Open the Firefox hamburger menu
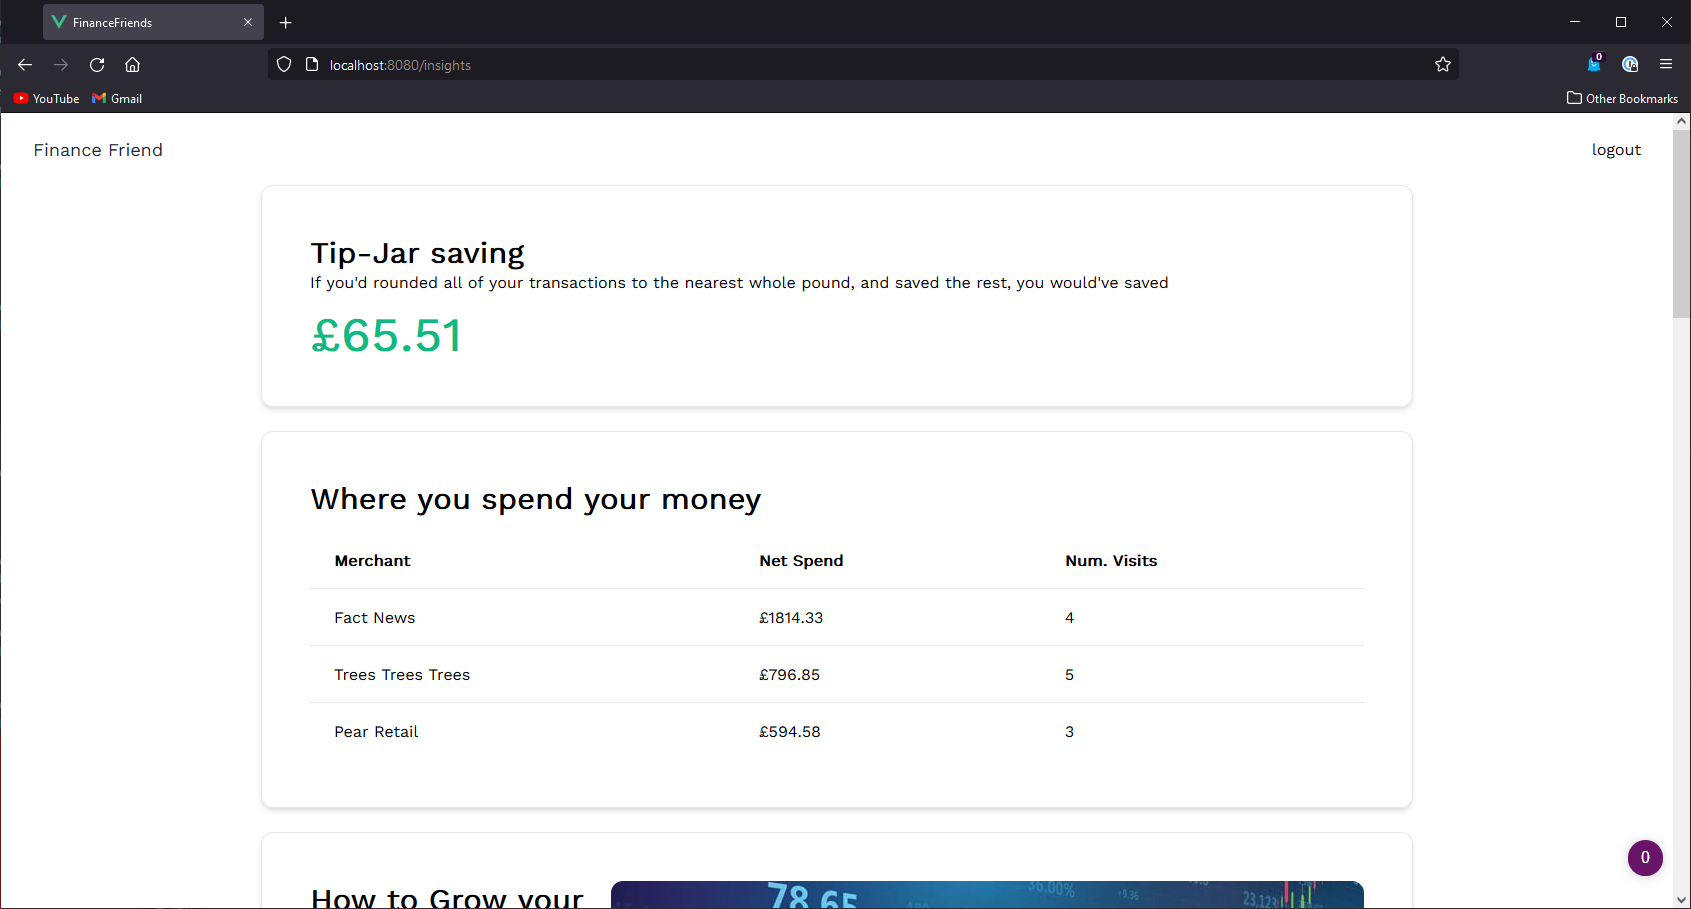This screenshot has width=1691, height=909. pyautogui.click(x=1666, y=64)
